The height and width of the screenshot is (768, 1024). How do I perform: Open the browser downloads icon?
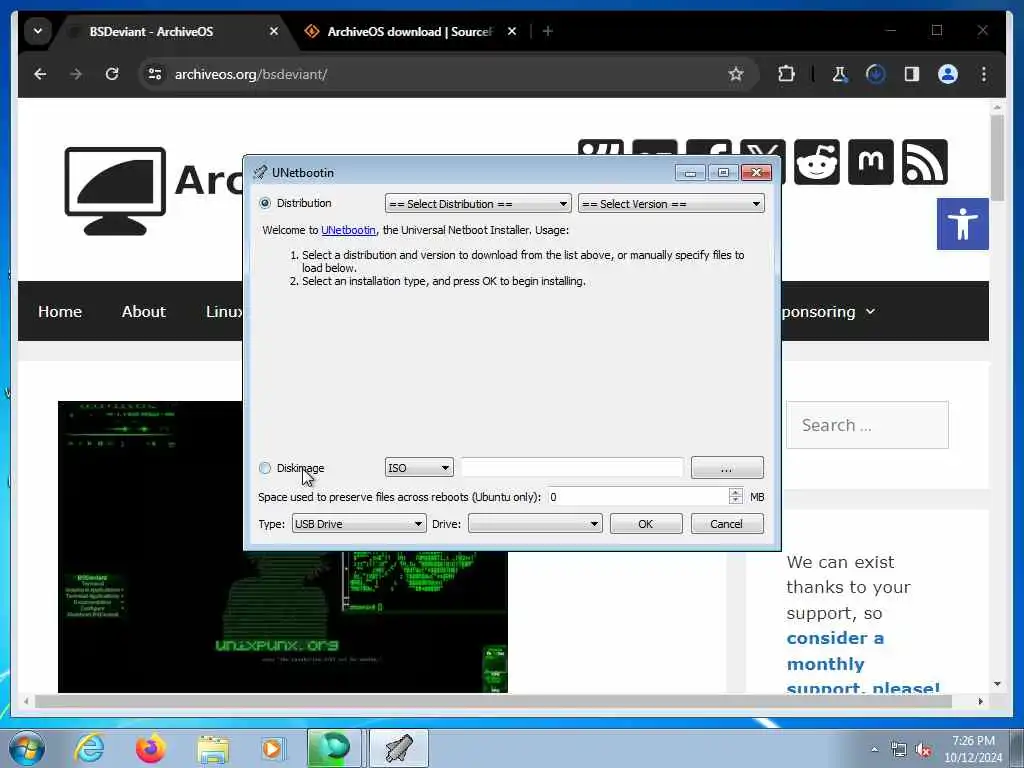click(x=876, y=74)
